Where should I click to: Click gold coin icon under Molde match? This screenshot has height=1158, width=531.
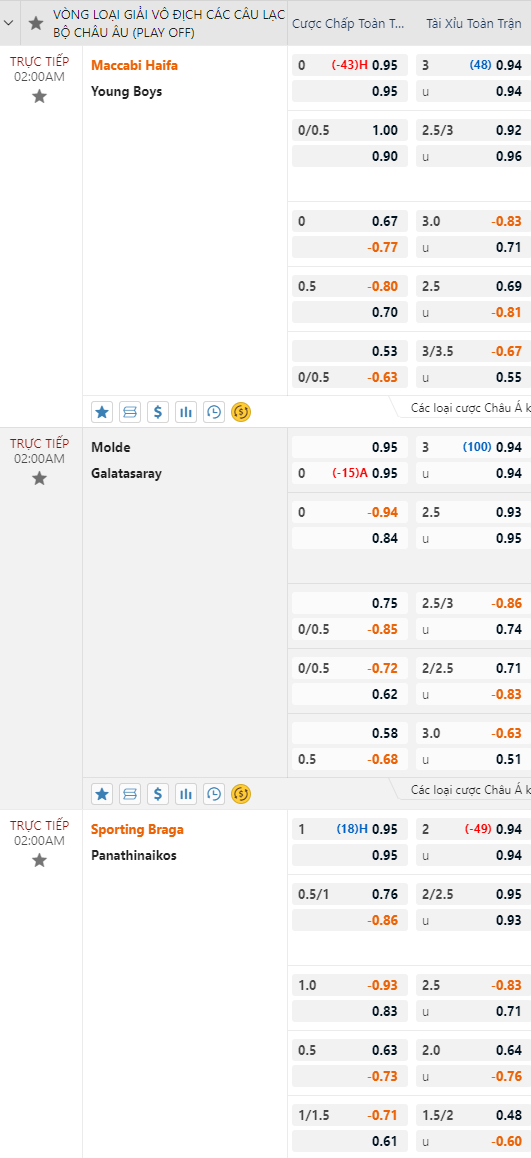pyautogui.click(x=241, y=794)
